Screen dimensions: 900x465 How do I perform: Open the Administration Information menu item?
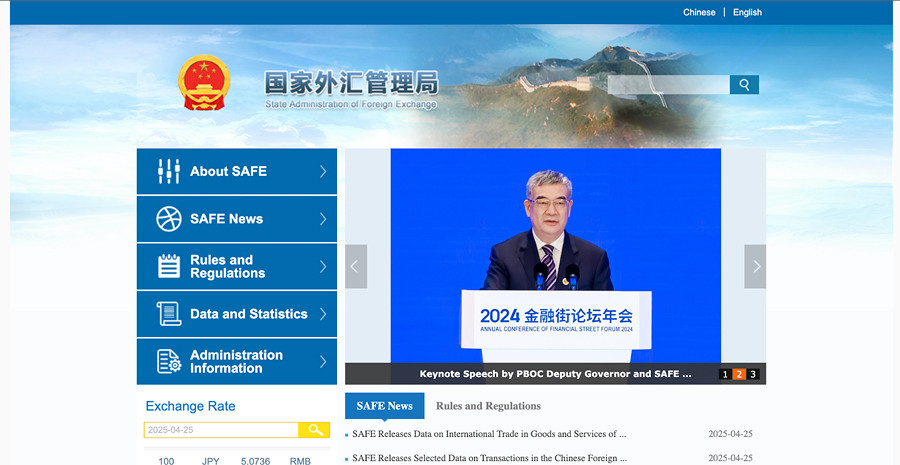coord(236,362)
